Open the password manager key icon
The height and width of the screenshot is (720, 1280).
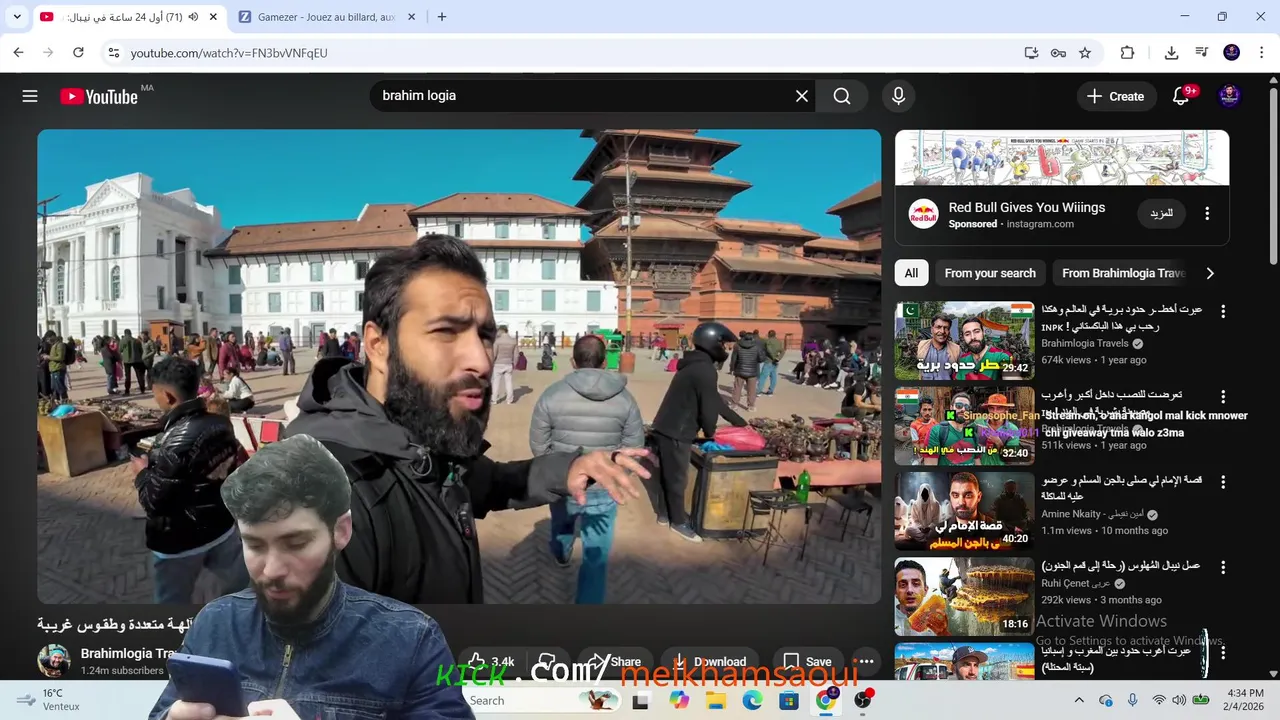click(x=1058, y=53)
